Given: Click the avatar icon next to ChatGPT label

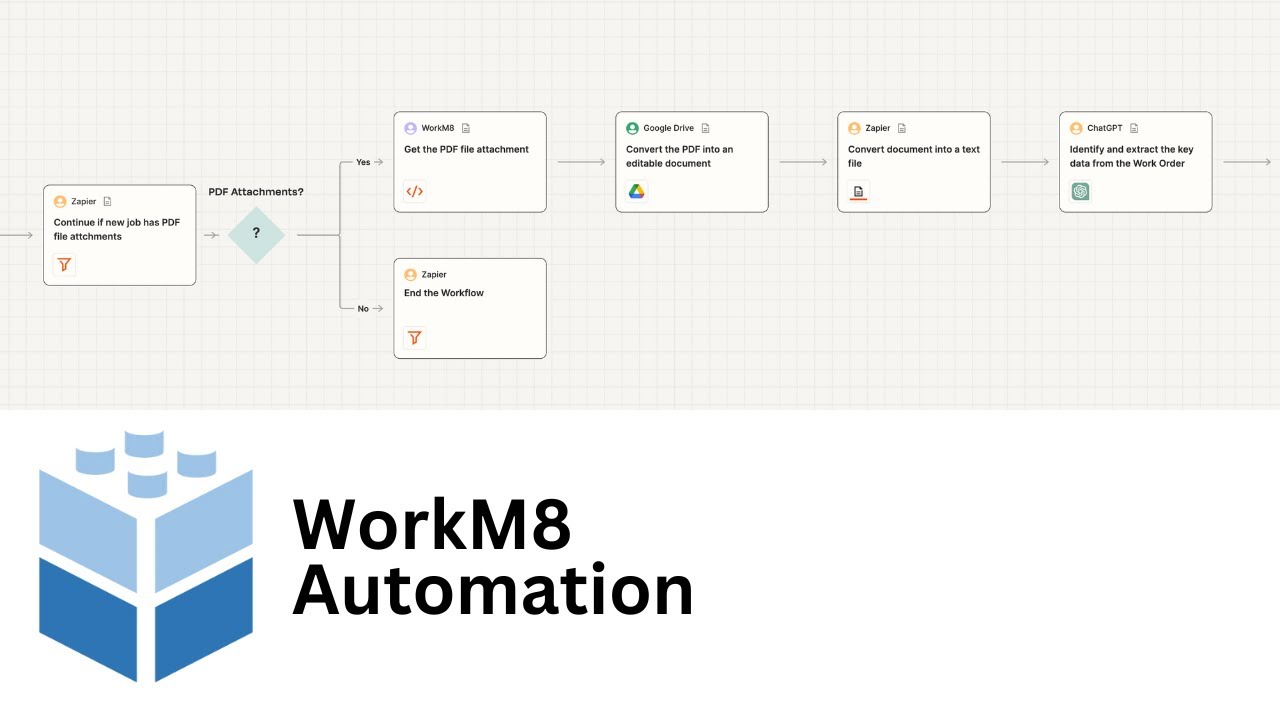Looking at the screenshot, I should (1076, 128).
